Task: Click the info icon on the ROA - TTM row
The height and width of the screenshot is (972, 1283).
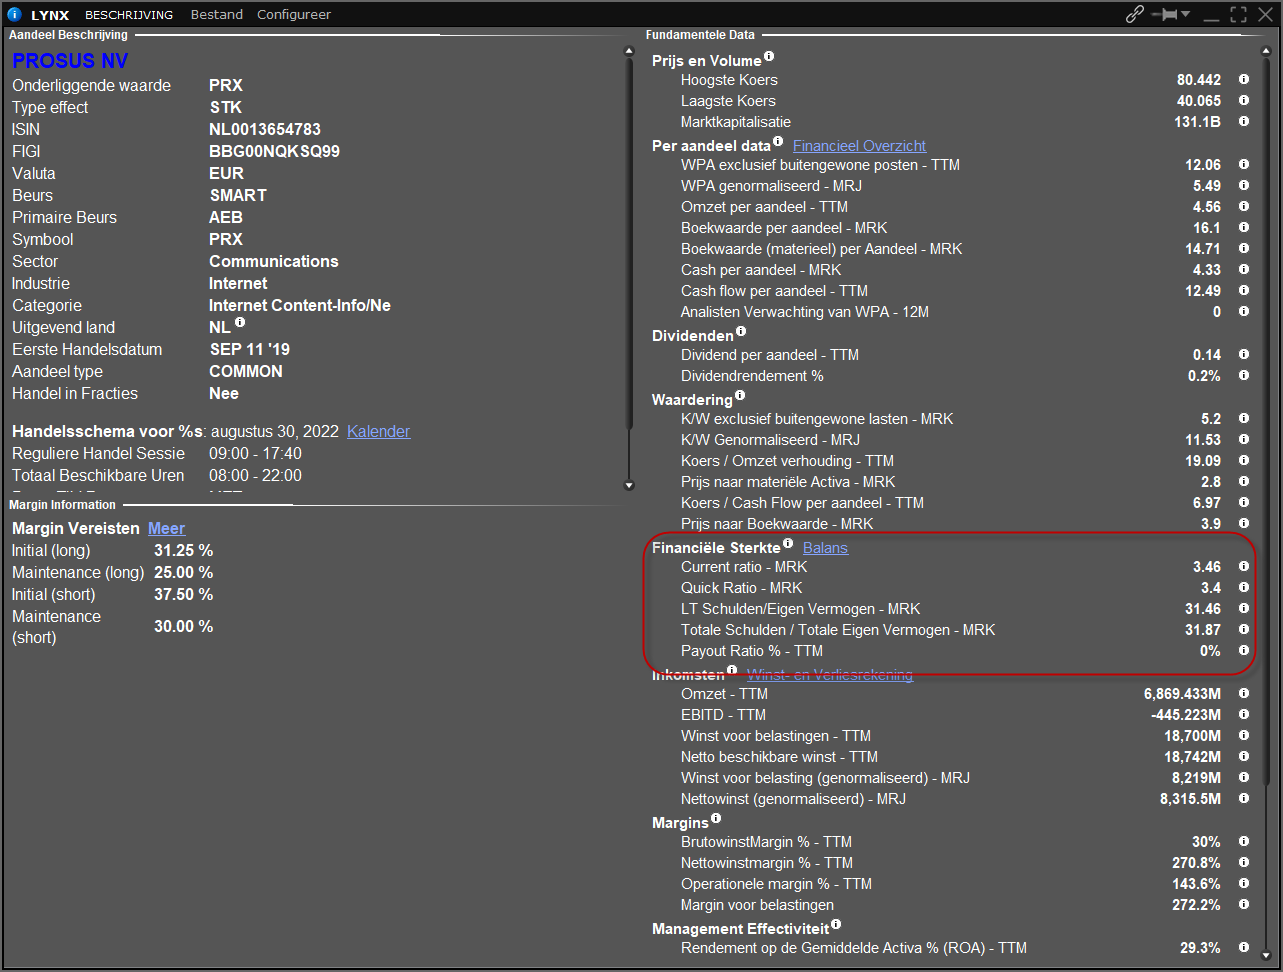Action: (1244, 947)
